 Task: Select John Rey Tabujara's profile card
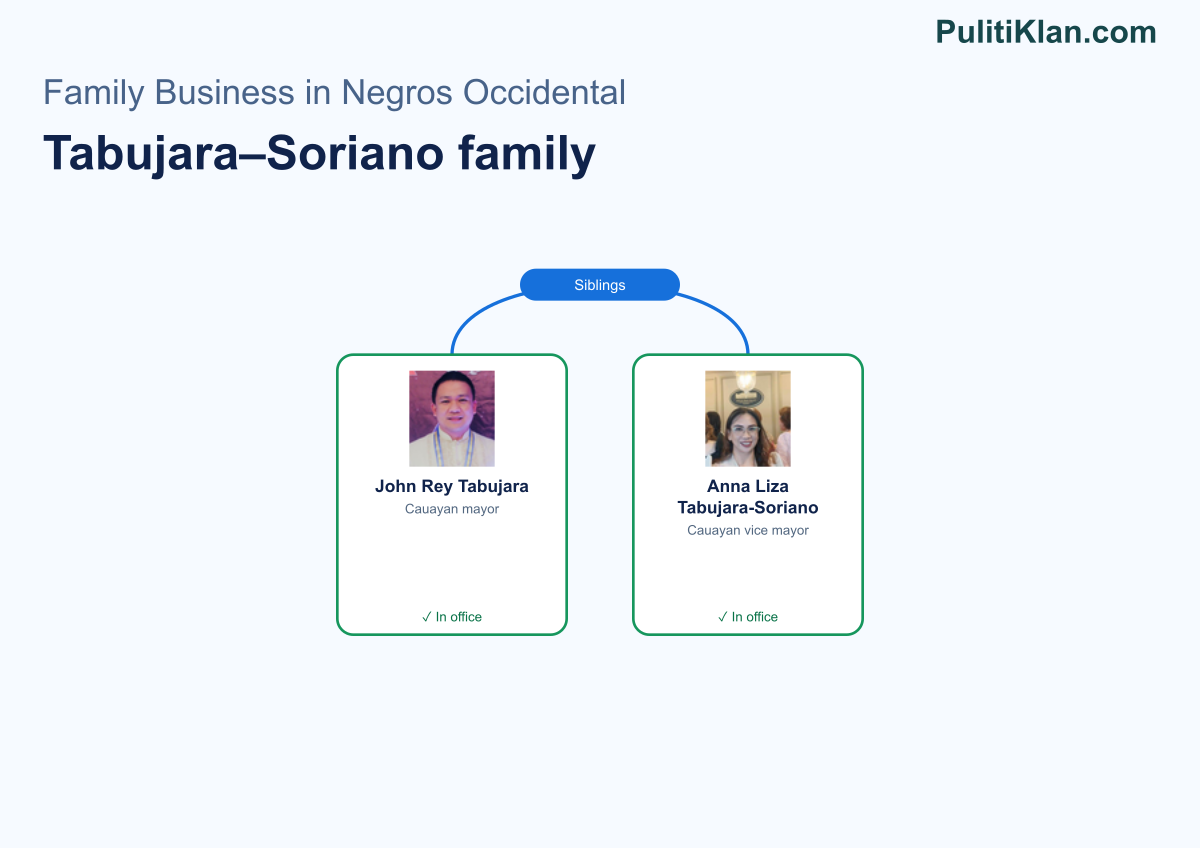[x=452, y=495]
